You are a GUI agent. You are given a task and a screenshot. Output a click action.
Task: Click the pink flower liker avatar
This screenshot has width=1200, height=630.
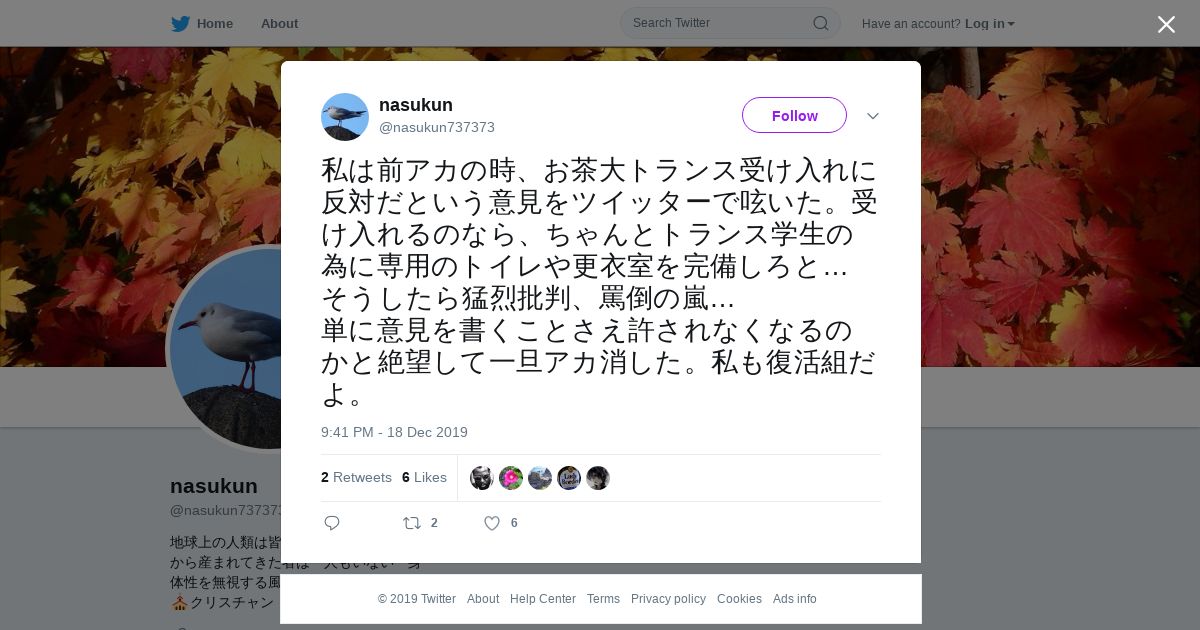click(511, 478)
